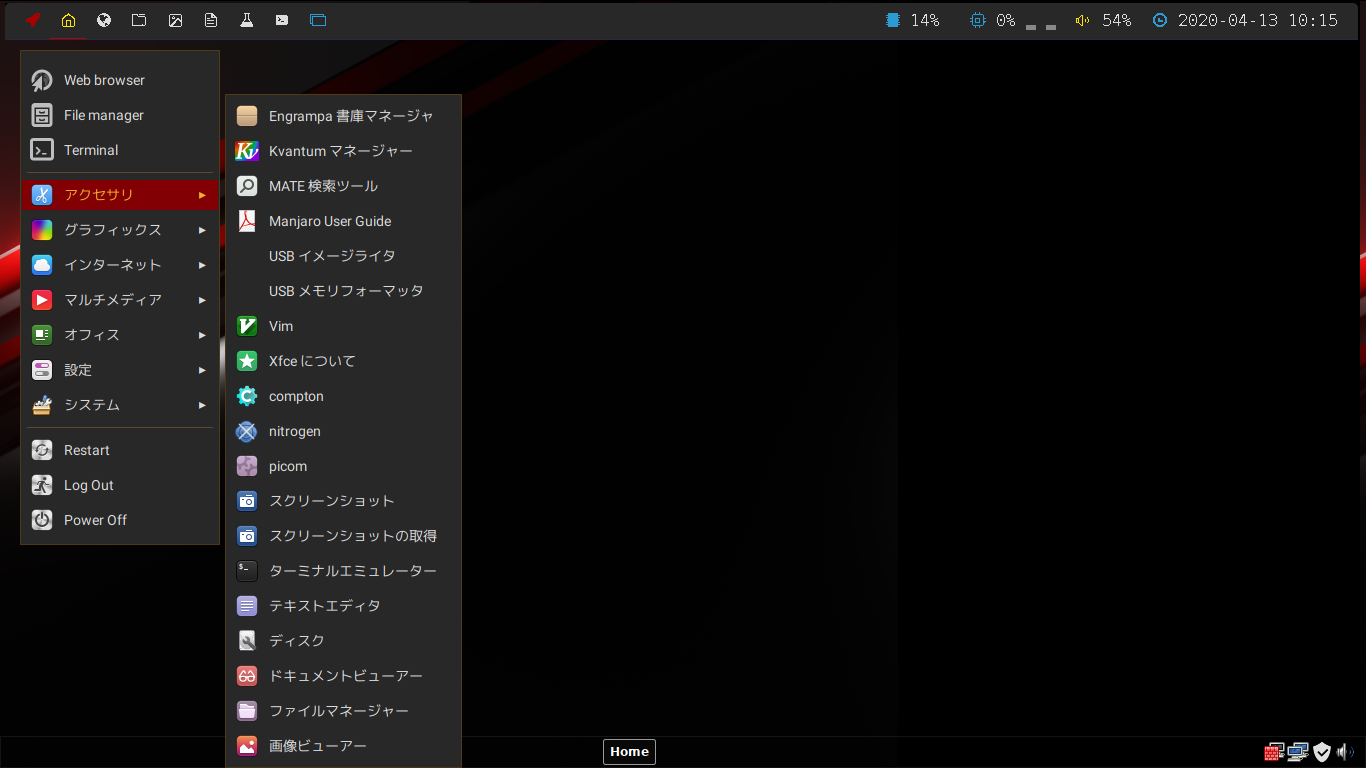1366x768 pixels.
Task: Launch ターミナルエミュレーター icon
Action: [247, 571]
